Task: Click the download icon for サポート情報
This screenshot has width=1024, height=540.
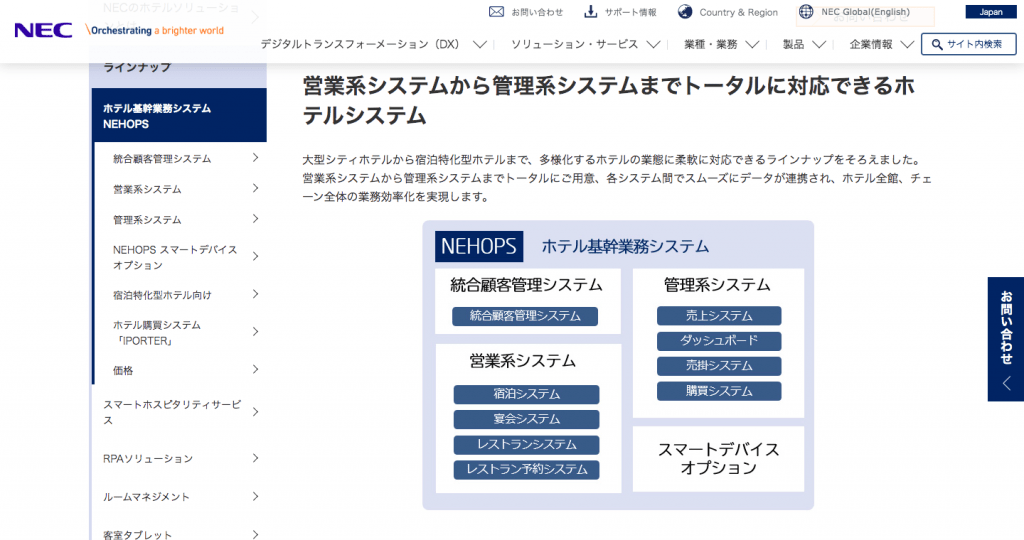Action: [590, 12]
